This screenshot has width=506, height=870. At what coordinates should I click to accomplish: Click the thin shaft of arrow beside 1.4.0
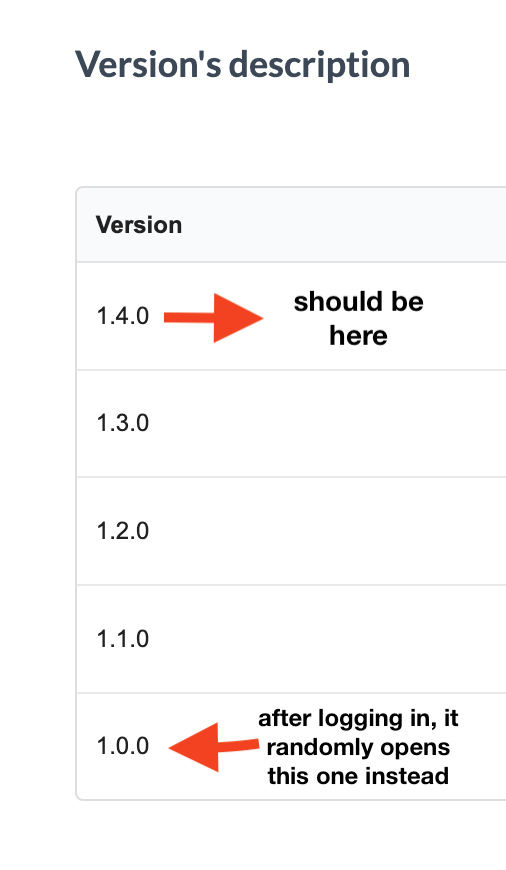pos(189,317)
